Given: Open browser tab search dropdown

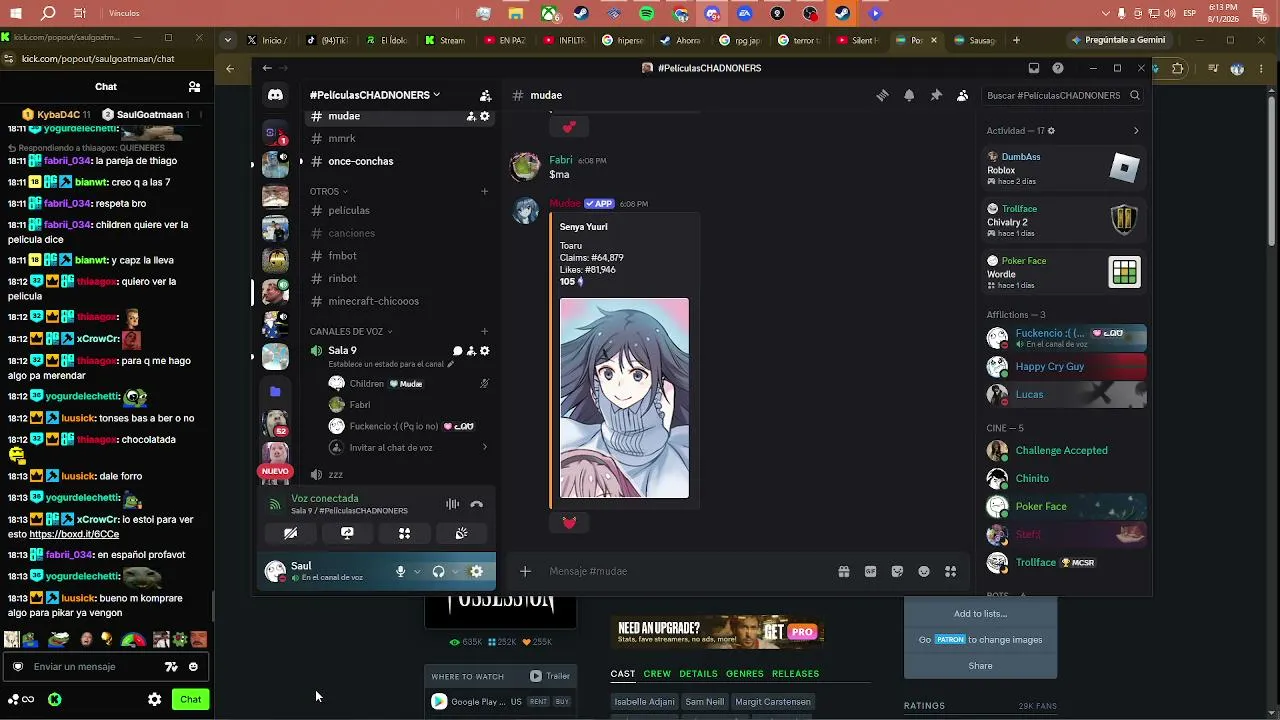Looking at the screenshot, I should coord(228,40).
